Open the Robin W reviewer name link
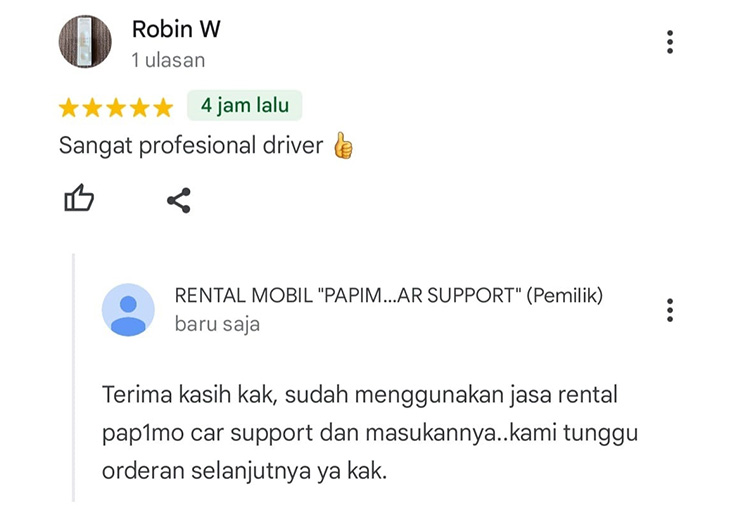The image size is (746, 514). coord(176,29)
